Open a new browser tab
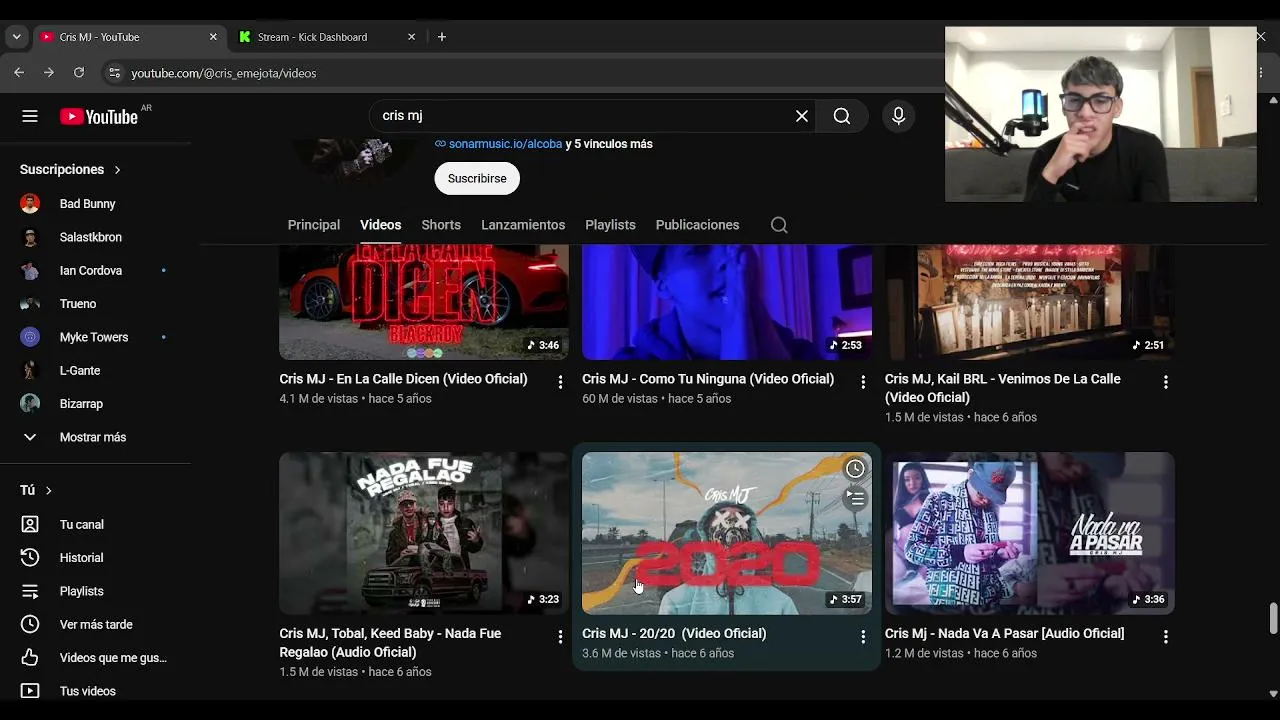This screenshot has width=1280, height=720. 442,37
